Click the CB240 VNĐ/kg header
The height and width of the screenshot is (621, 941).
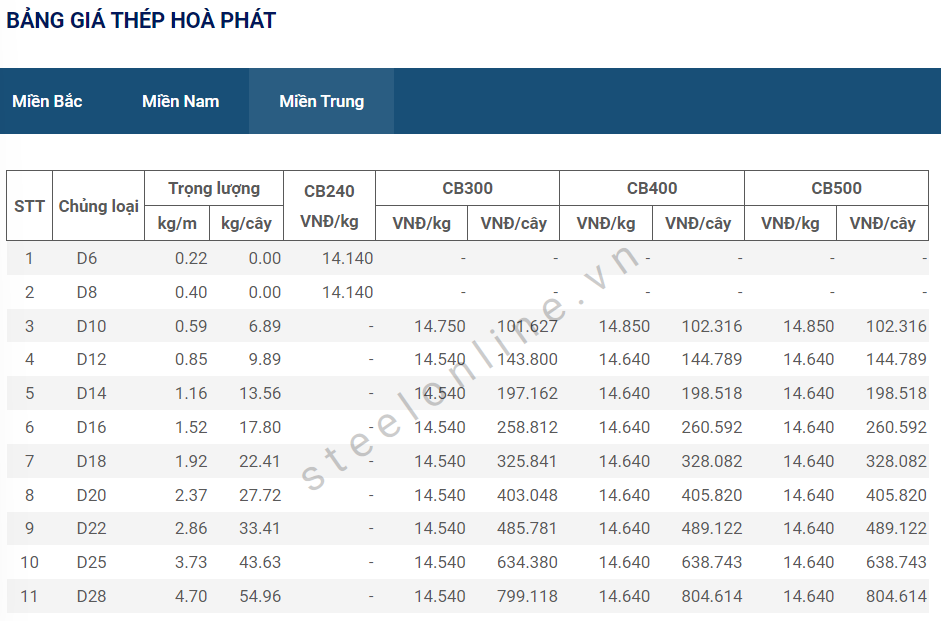pos(329,206)
